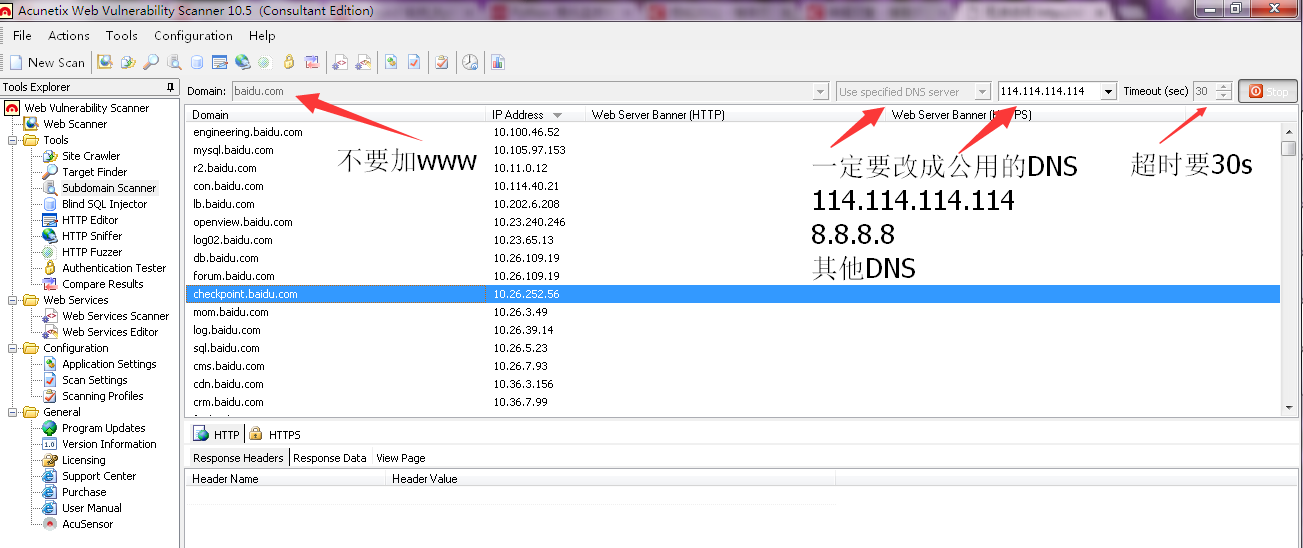
Task: Switch to the Response Data tab
Action: coord(330,458)
